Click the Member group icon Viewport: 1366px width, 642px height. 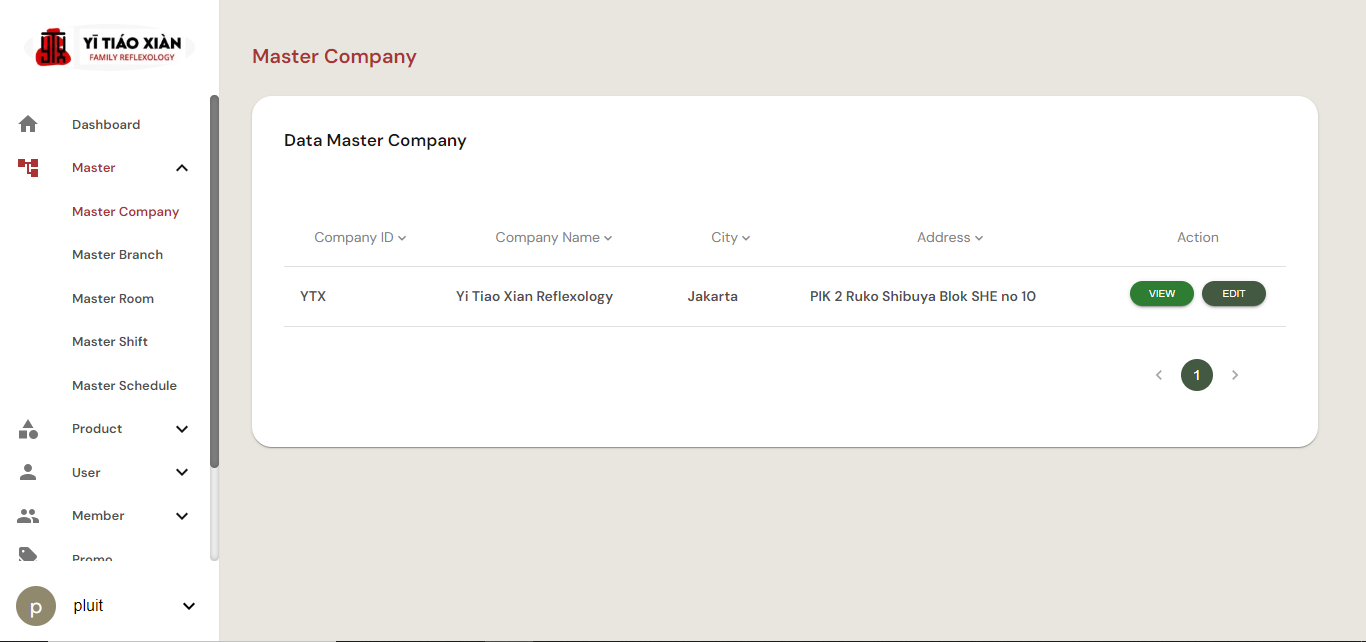click(28, 516)
